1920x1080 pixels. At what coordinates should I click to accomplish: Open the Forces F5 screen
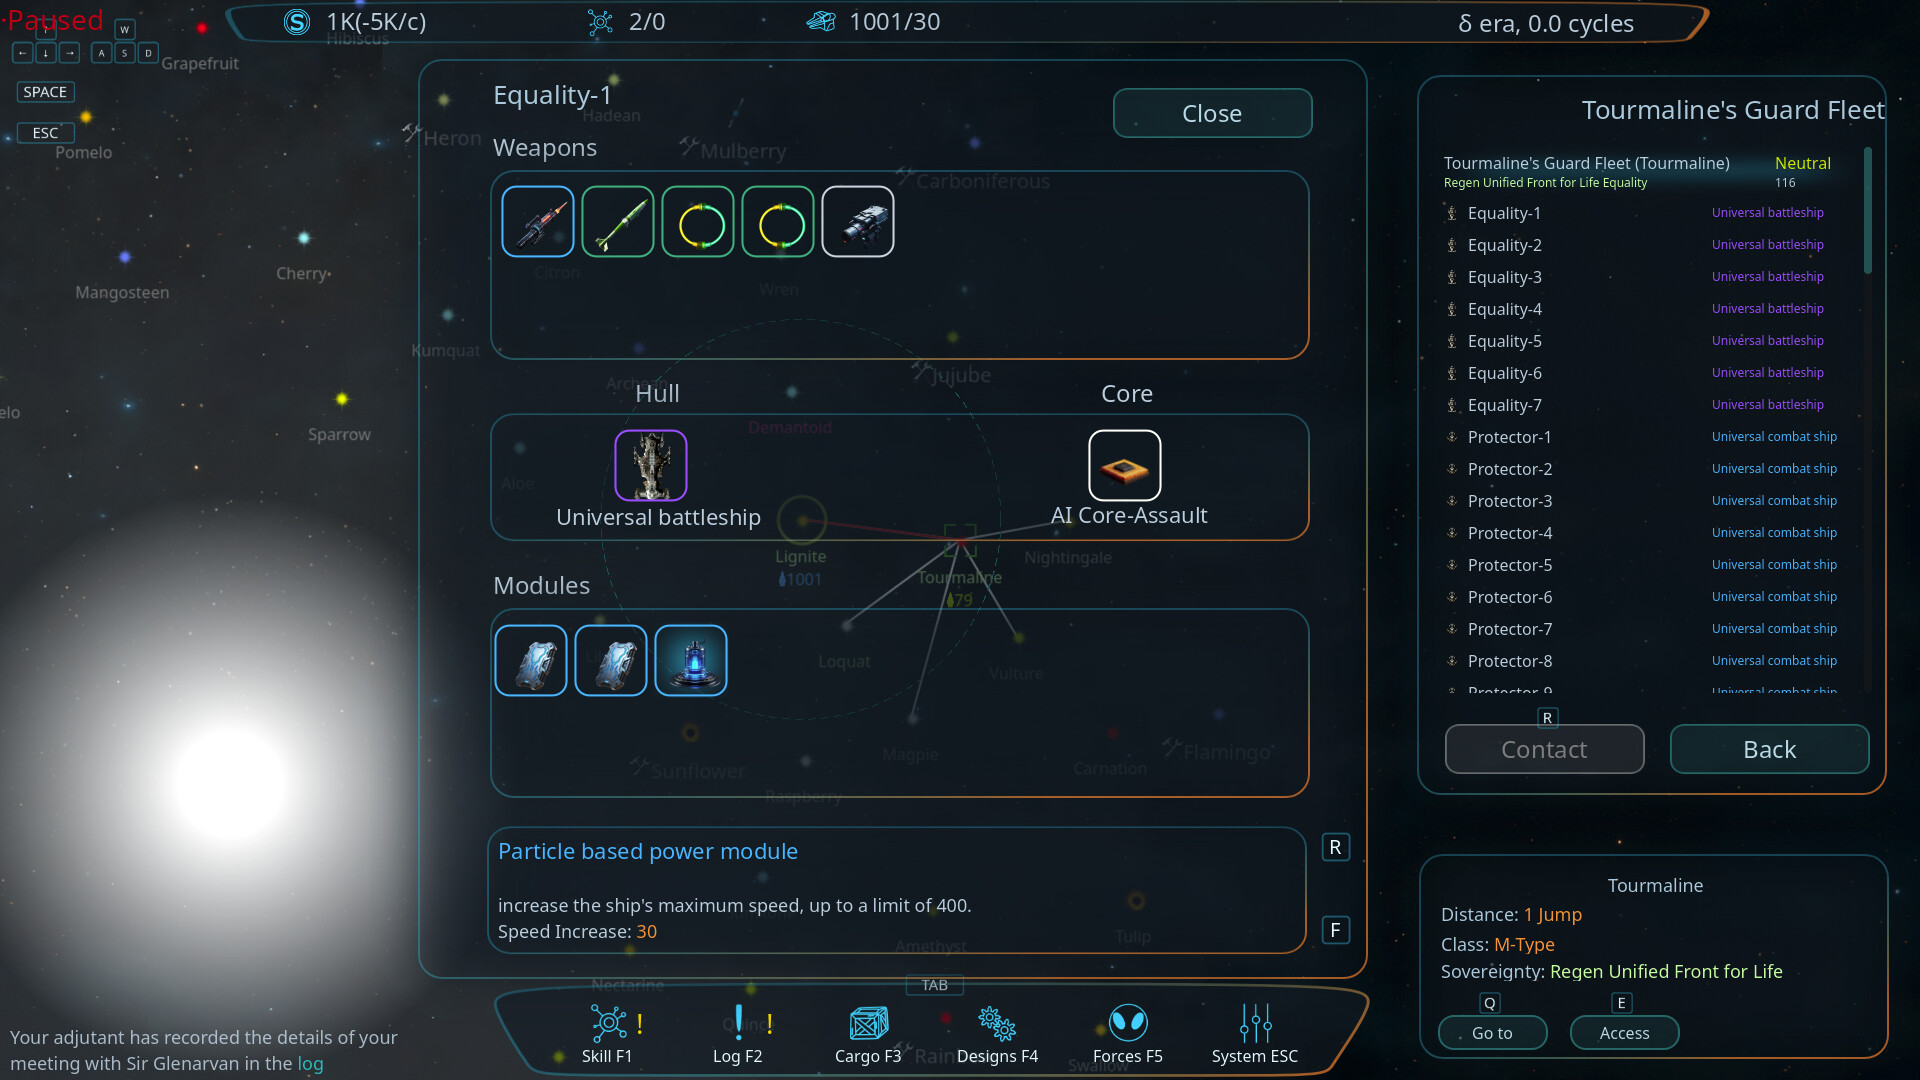tap(1128, 1034)
